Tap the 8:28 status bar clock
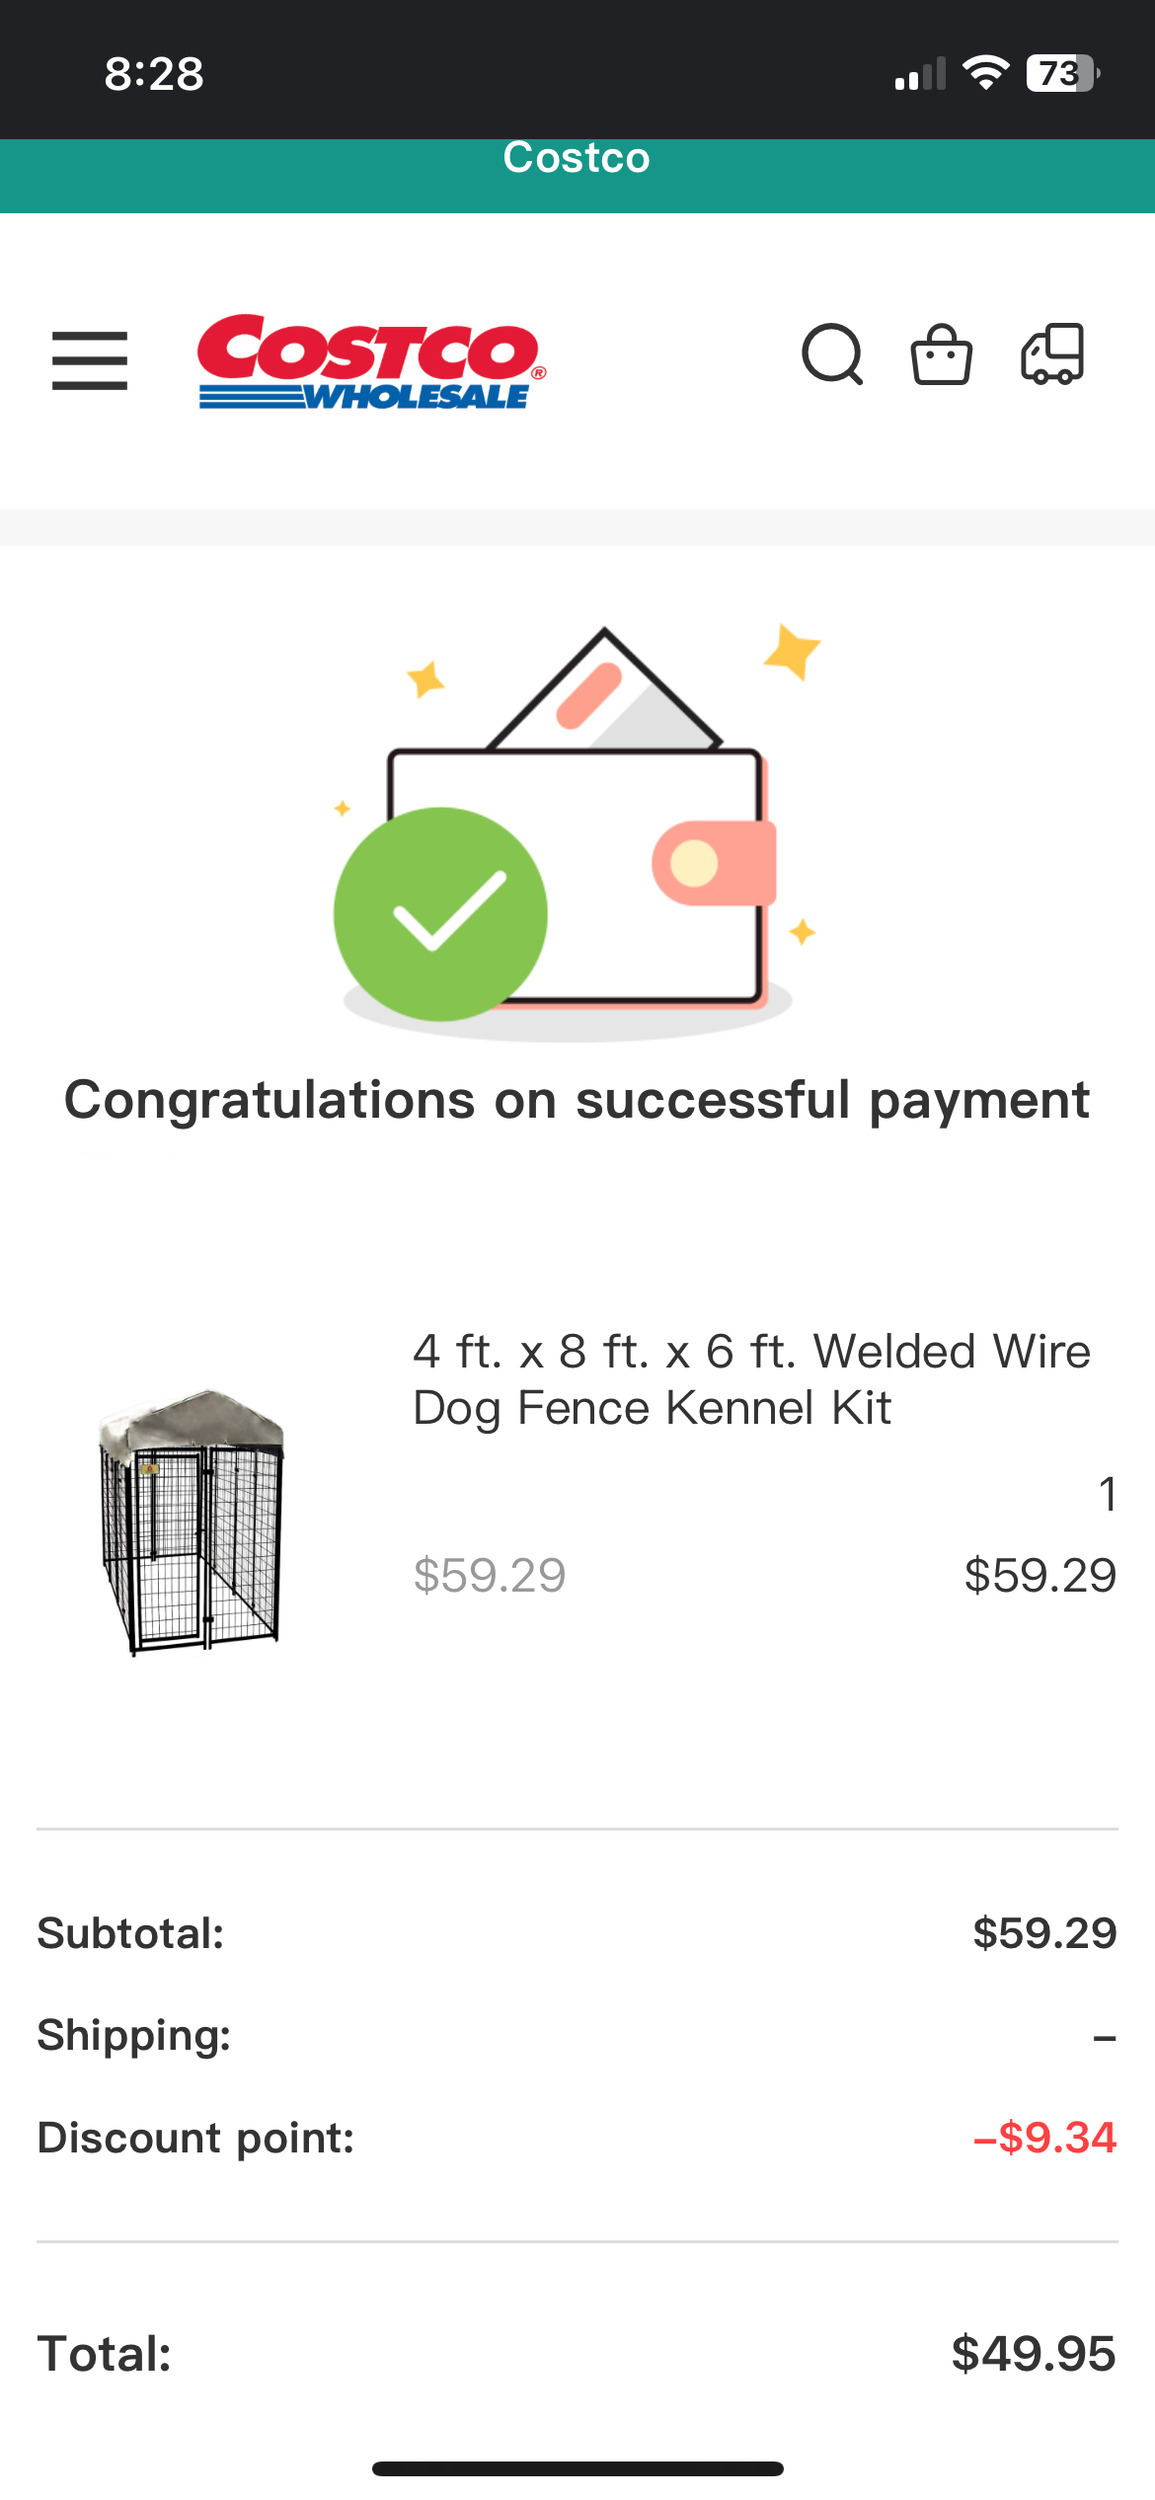Screen dimensions: 1155x2500 pyautogui.click(x=154, y=74)
